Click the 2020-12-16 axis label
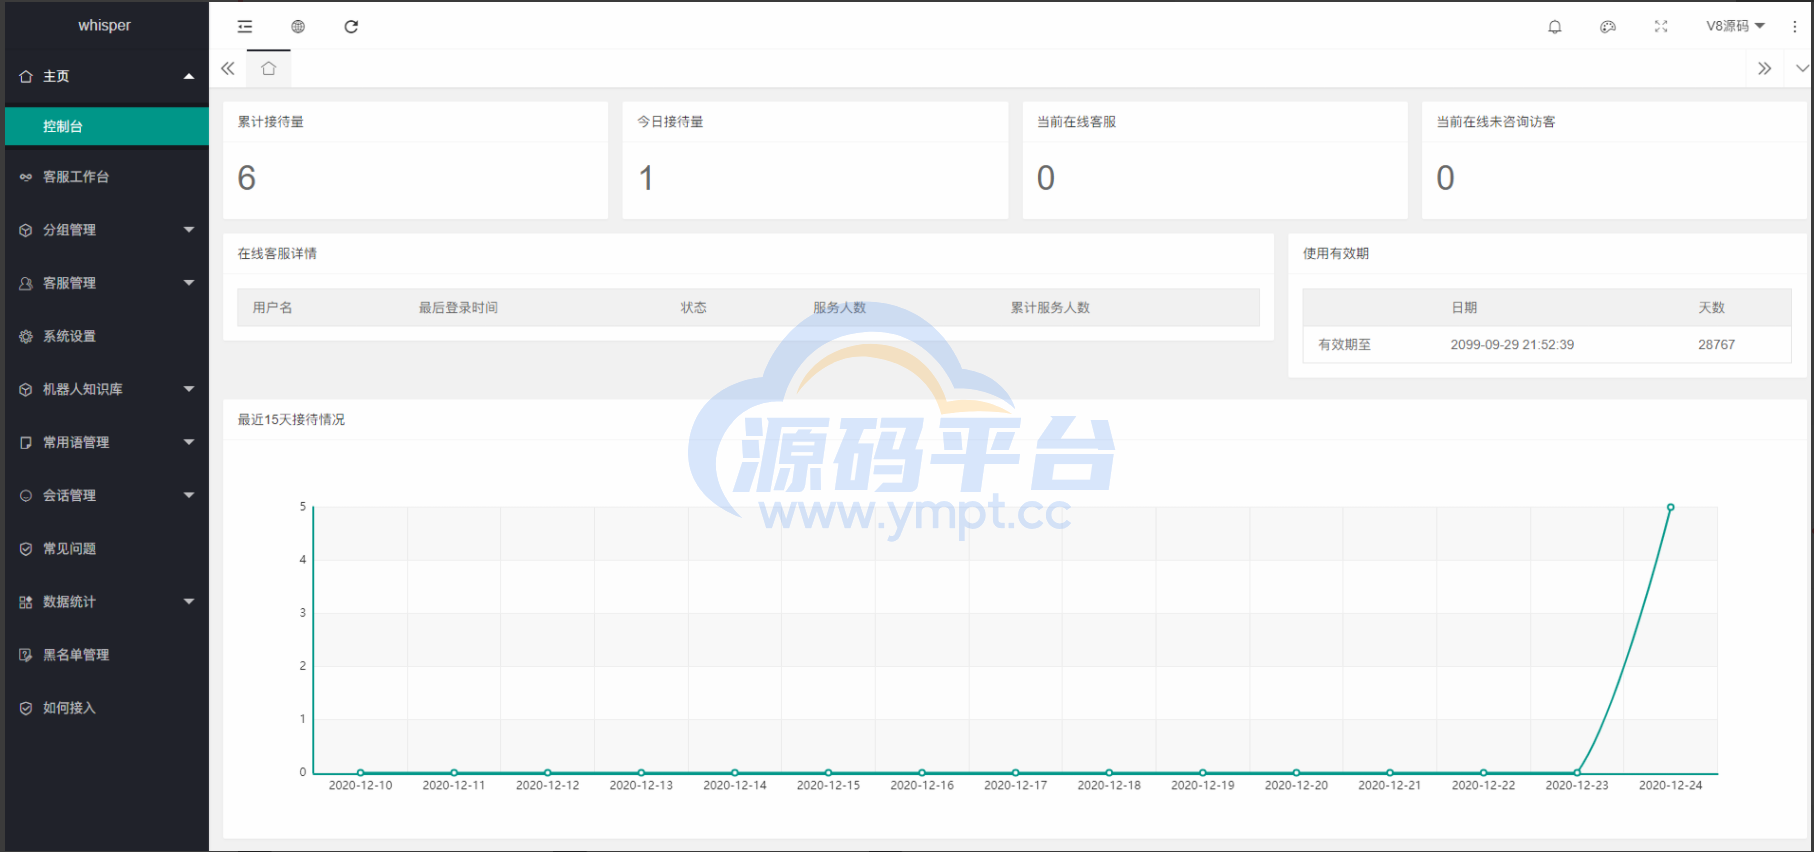Image resolution: width=1814 pixels, height=852 pixels. (x=922, y=786)
